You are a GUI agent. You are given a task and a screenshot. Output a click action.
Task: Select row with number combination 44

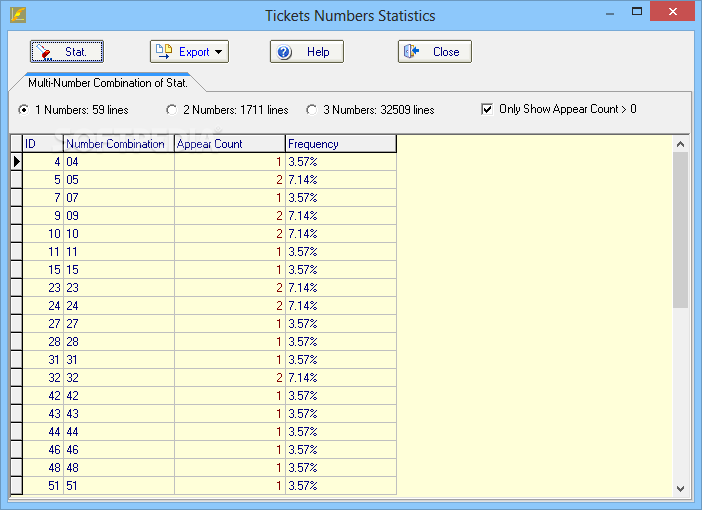209,432
